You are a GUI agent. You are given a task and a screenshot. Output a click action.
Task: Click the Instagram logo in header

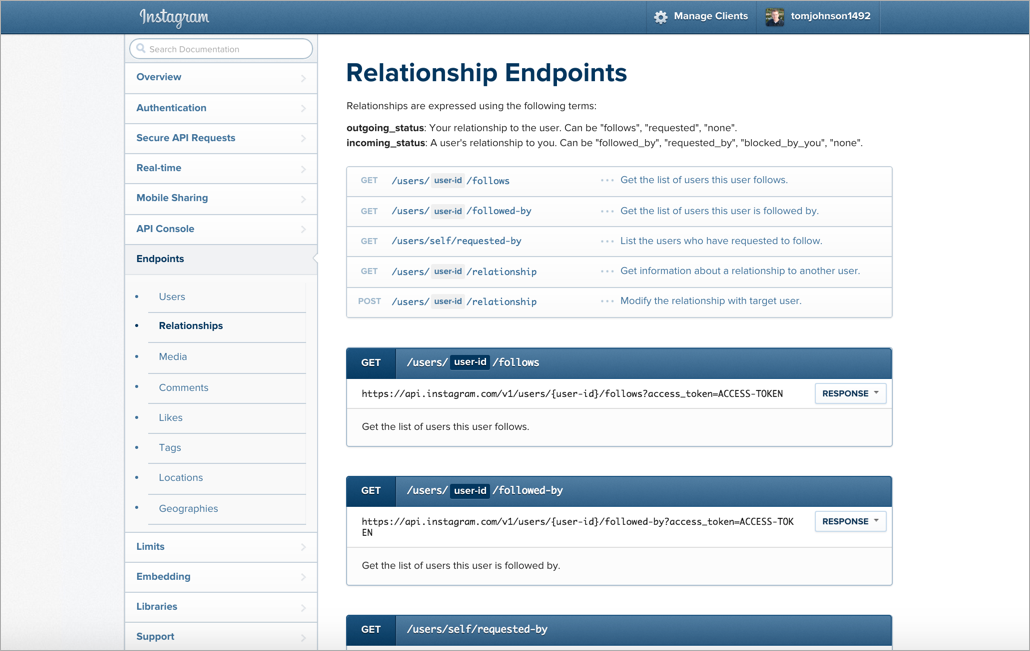(174, 17)
